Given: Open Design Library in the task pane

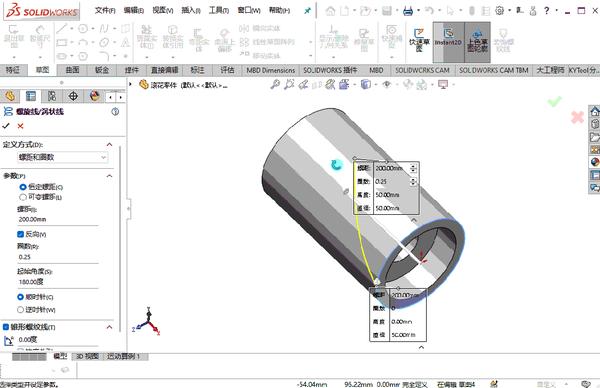Looking at the screenshot, I should tap(595, 124).
